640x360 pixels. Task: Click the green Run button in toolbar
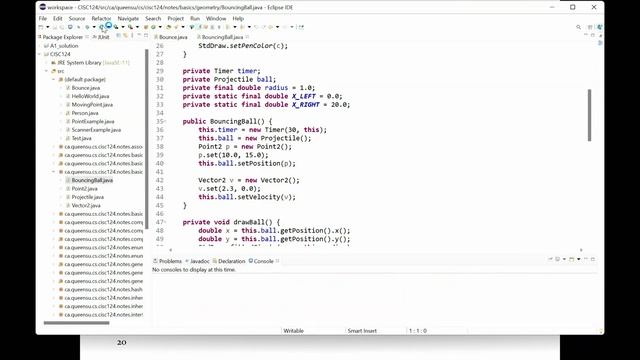[x=101, y=27]
